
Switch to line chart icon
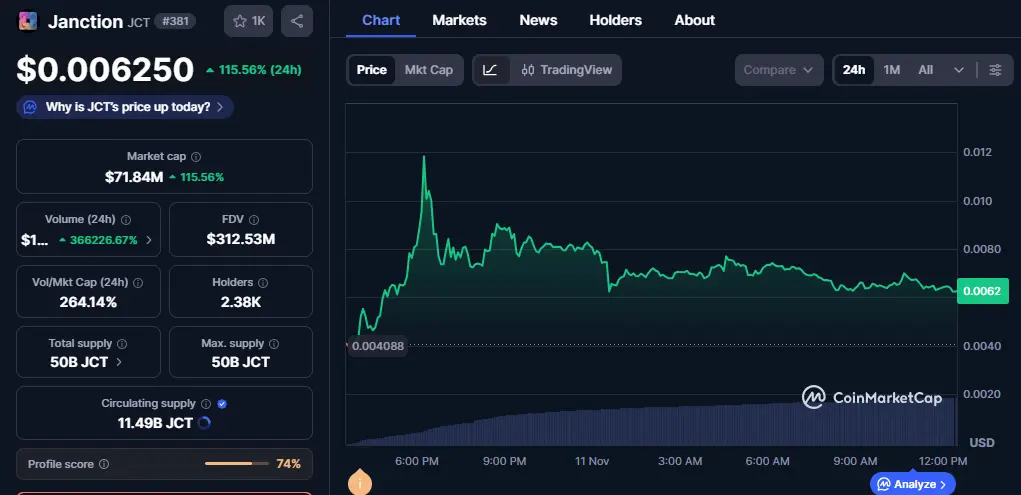point(490,70)
